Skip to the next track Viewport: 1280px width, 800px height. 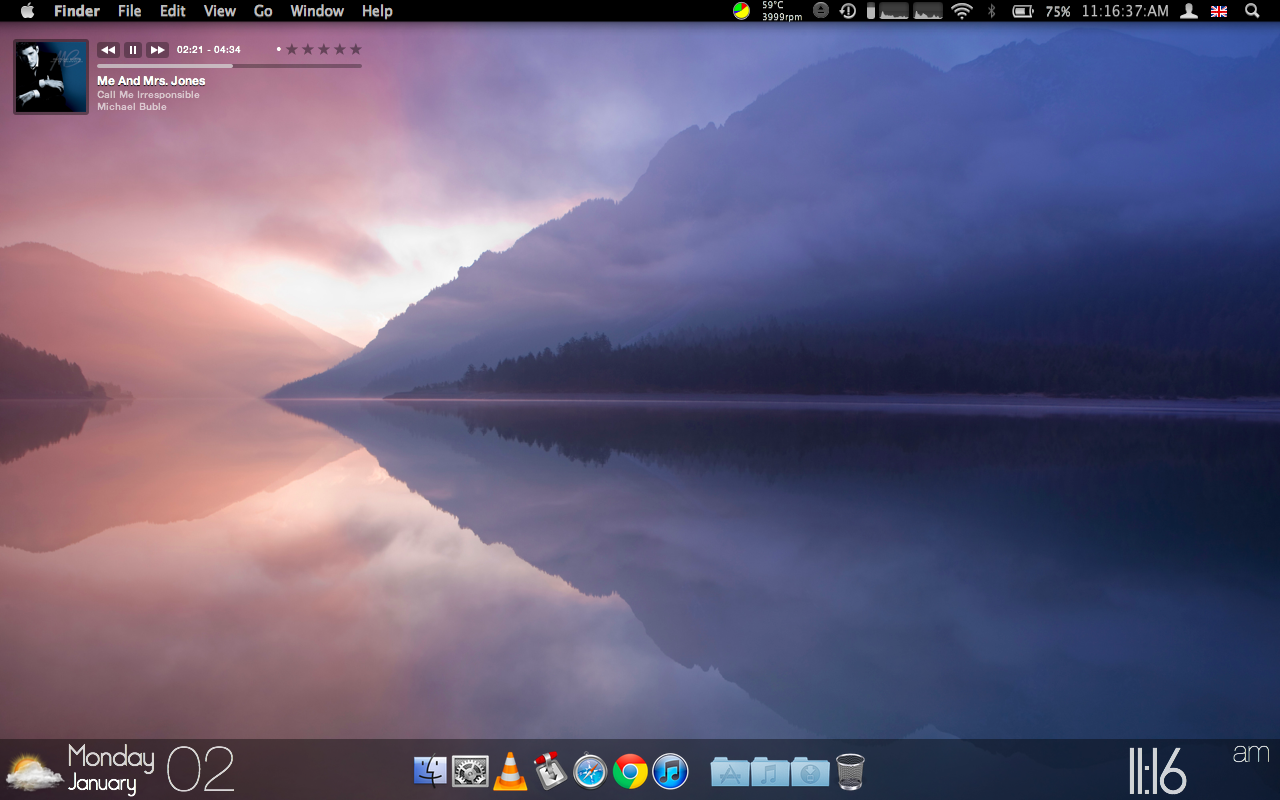click(158, 50)
